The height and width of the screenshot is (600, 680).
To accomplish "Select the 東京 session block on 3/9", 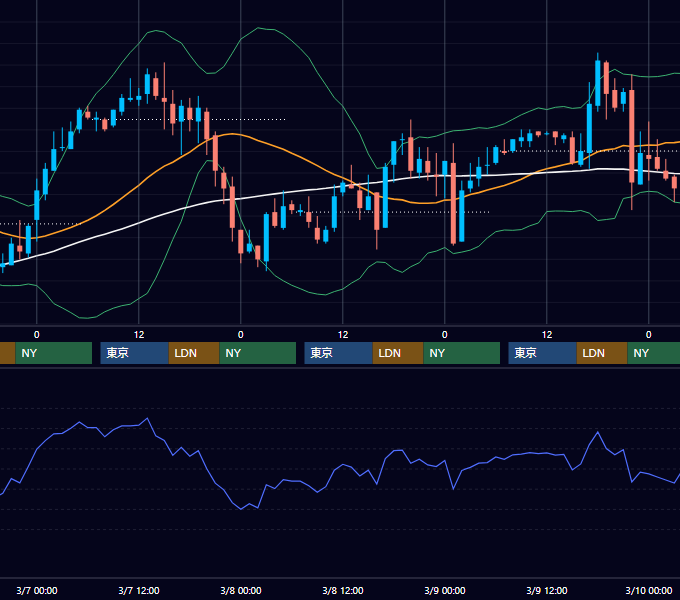I will tap(543, 353).
